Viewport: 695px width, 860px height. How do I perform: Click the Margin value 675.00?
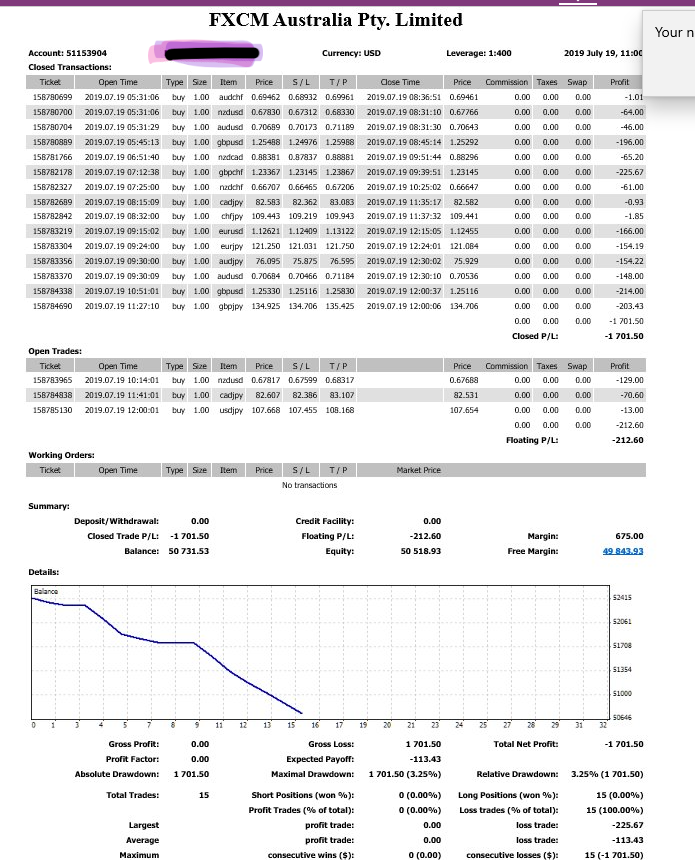click(x=629, y=536)
